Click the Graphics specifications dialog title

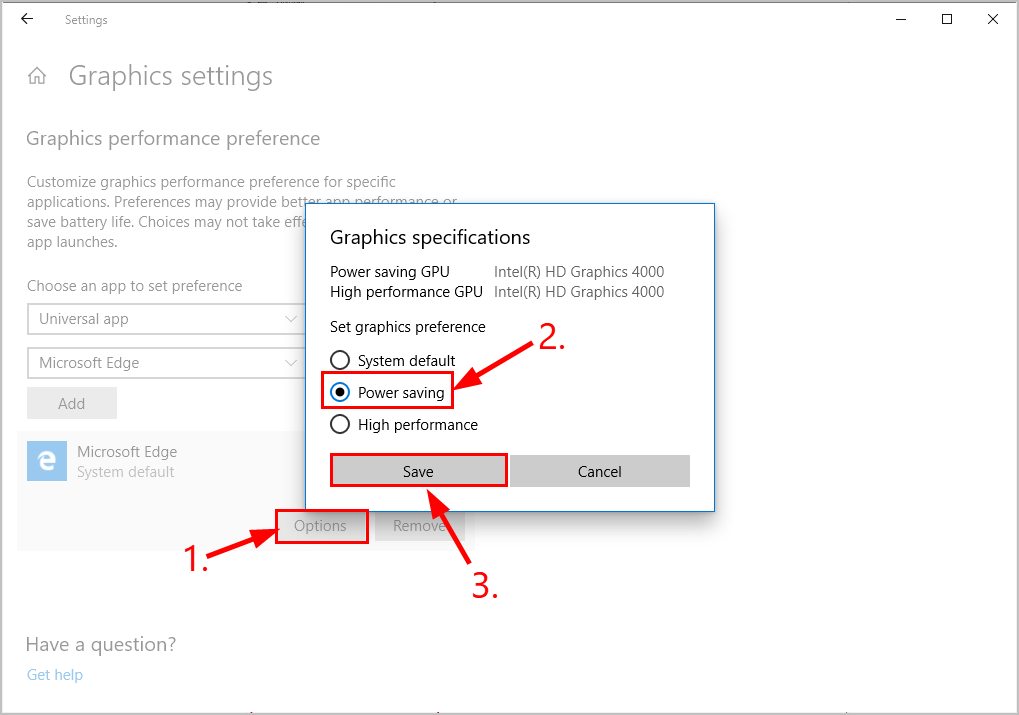tap(430, 238)
